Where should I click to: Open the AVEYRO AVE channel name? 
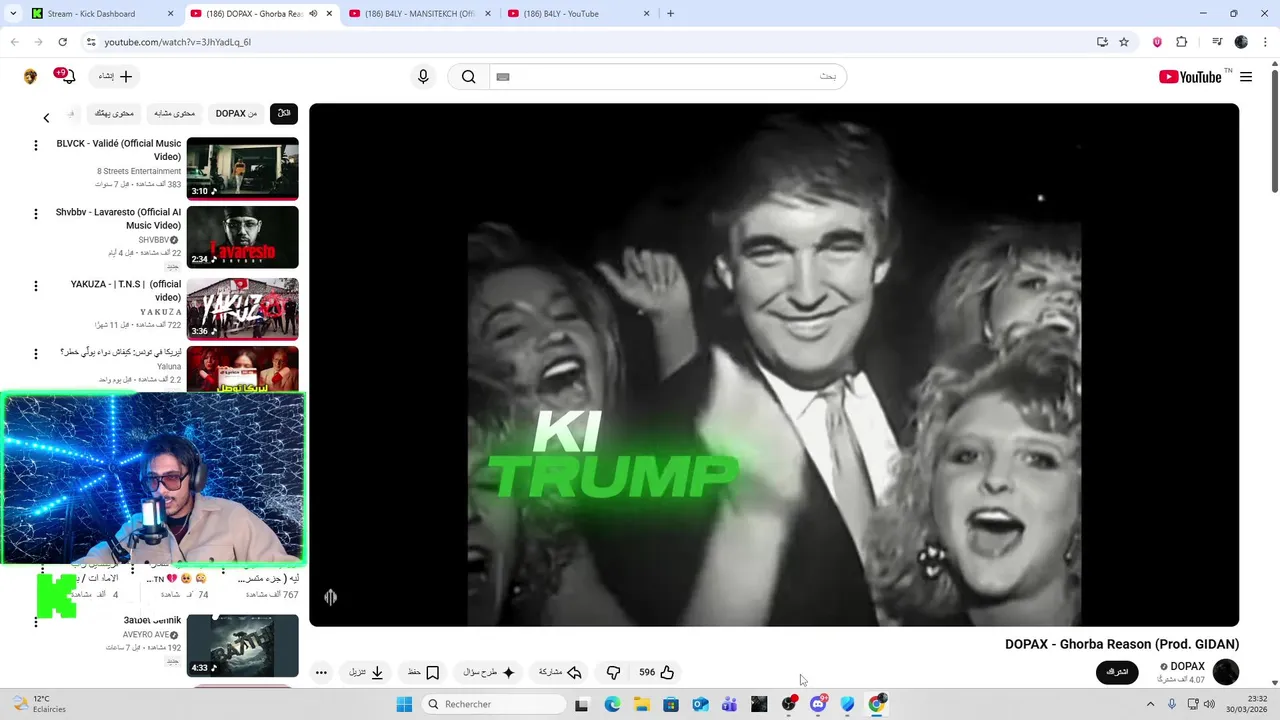[146, 635]
